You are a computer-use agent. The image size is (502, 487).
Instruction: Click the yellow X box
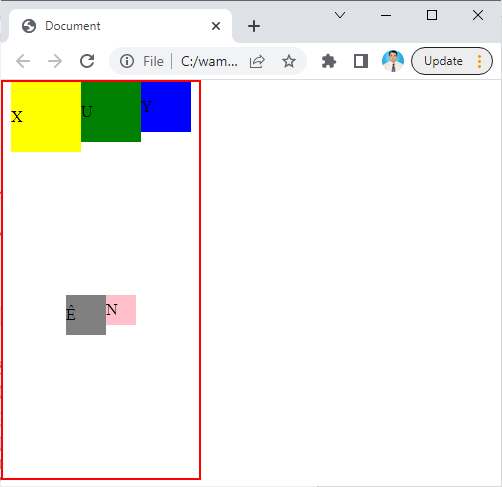click(x=46, y=117)
